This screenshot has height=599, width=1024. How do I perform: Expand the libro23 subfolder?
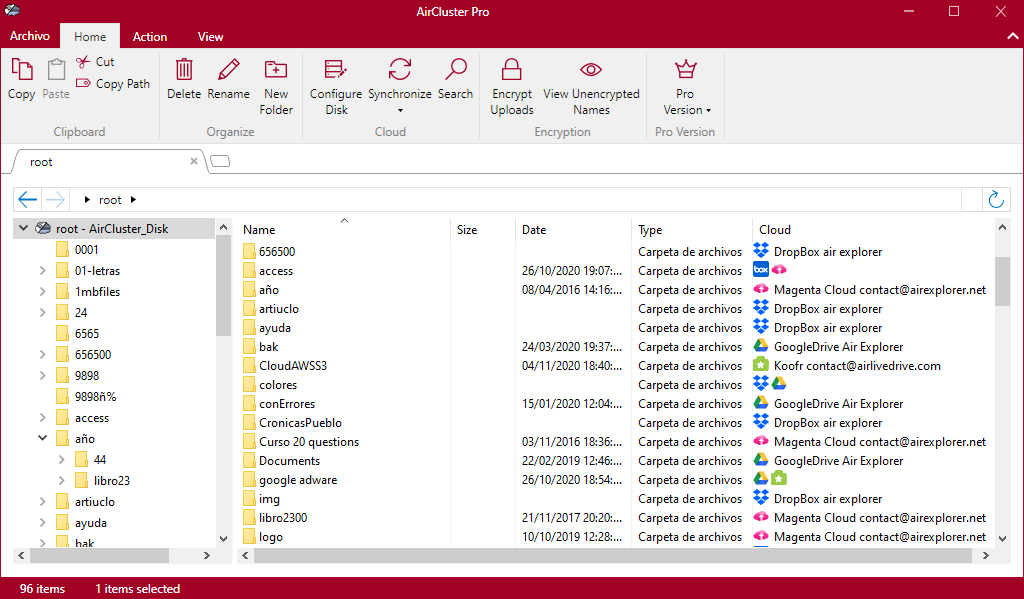61,481
